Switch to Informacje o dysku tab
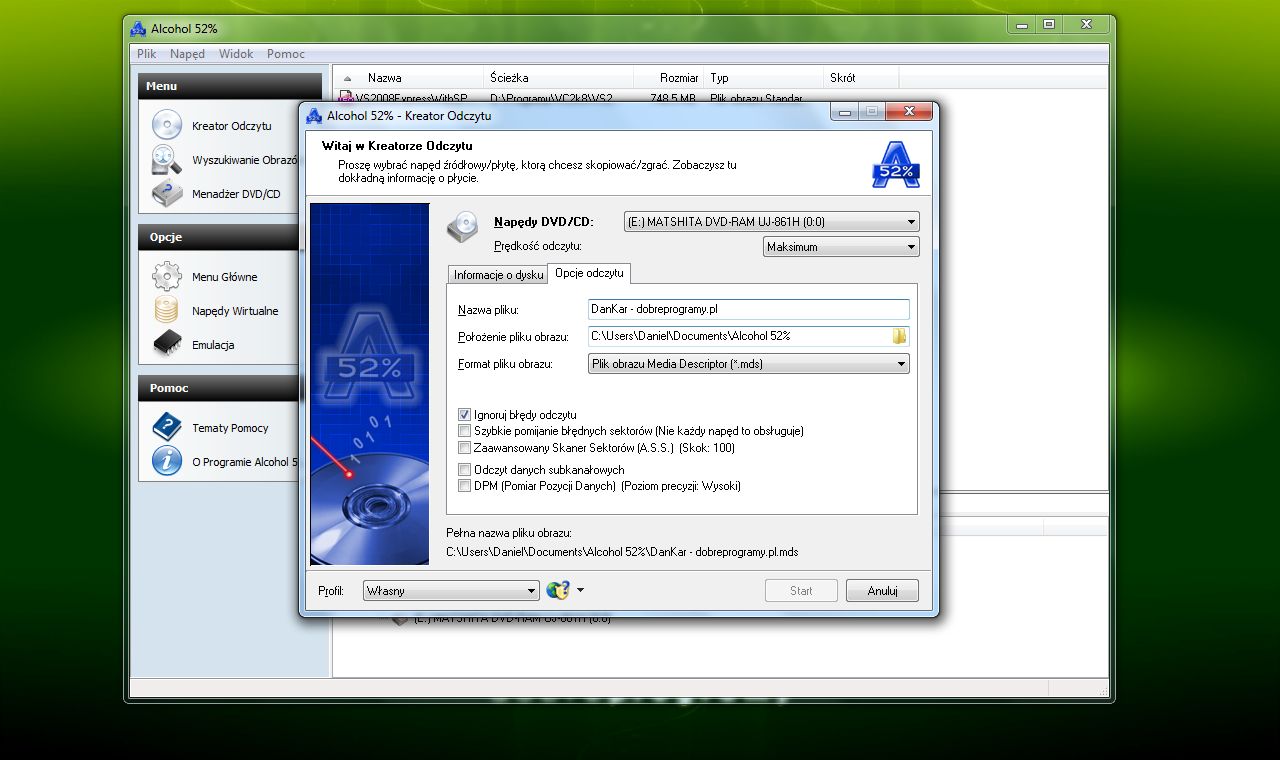The height and width of the screenshot is (760, 1280). [x=498, y=275]
